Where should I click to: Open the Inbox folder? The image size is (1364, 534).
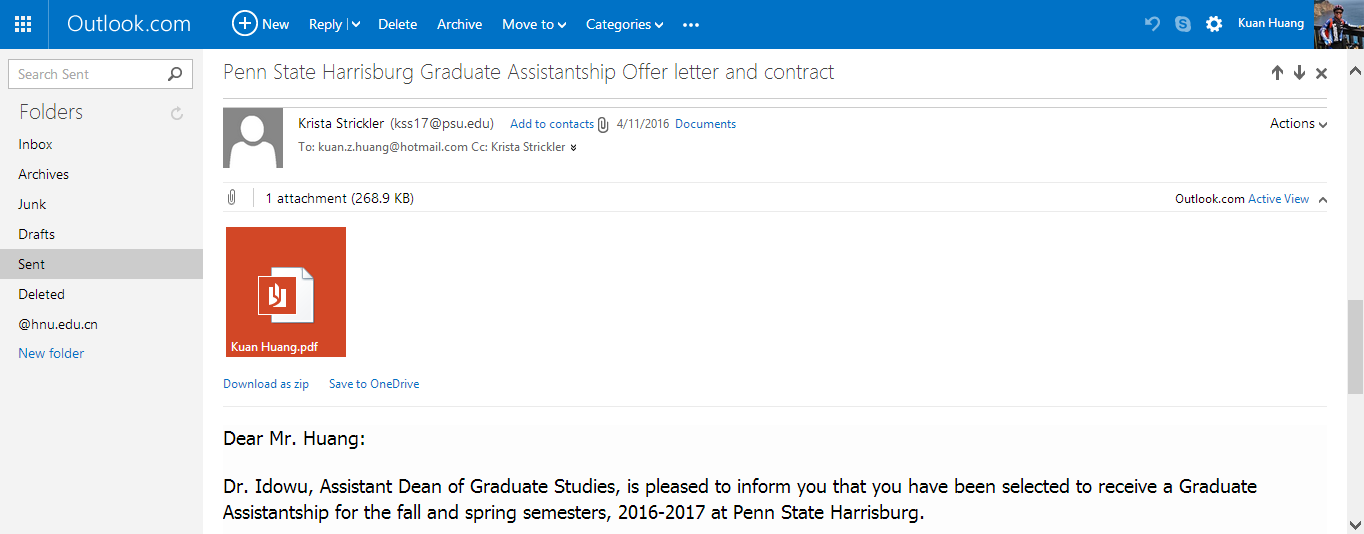(x=35, y=144)
